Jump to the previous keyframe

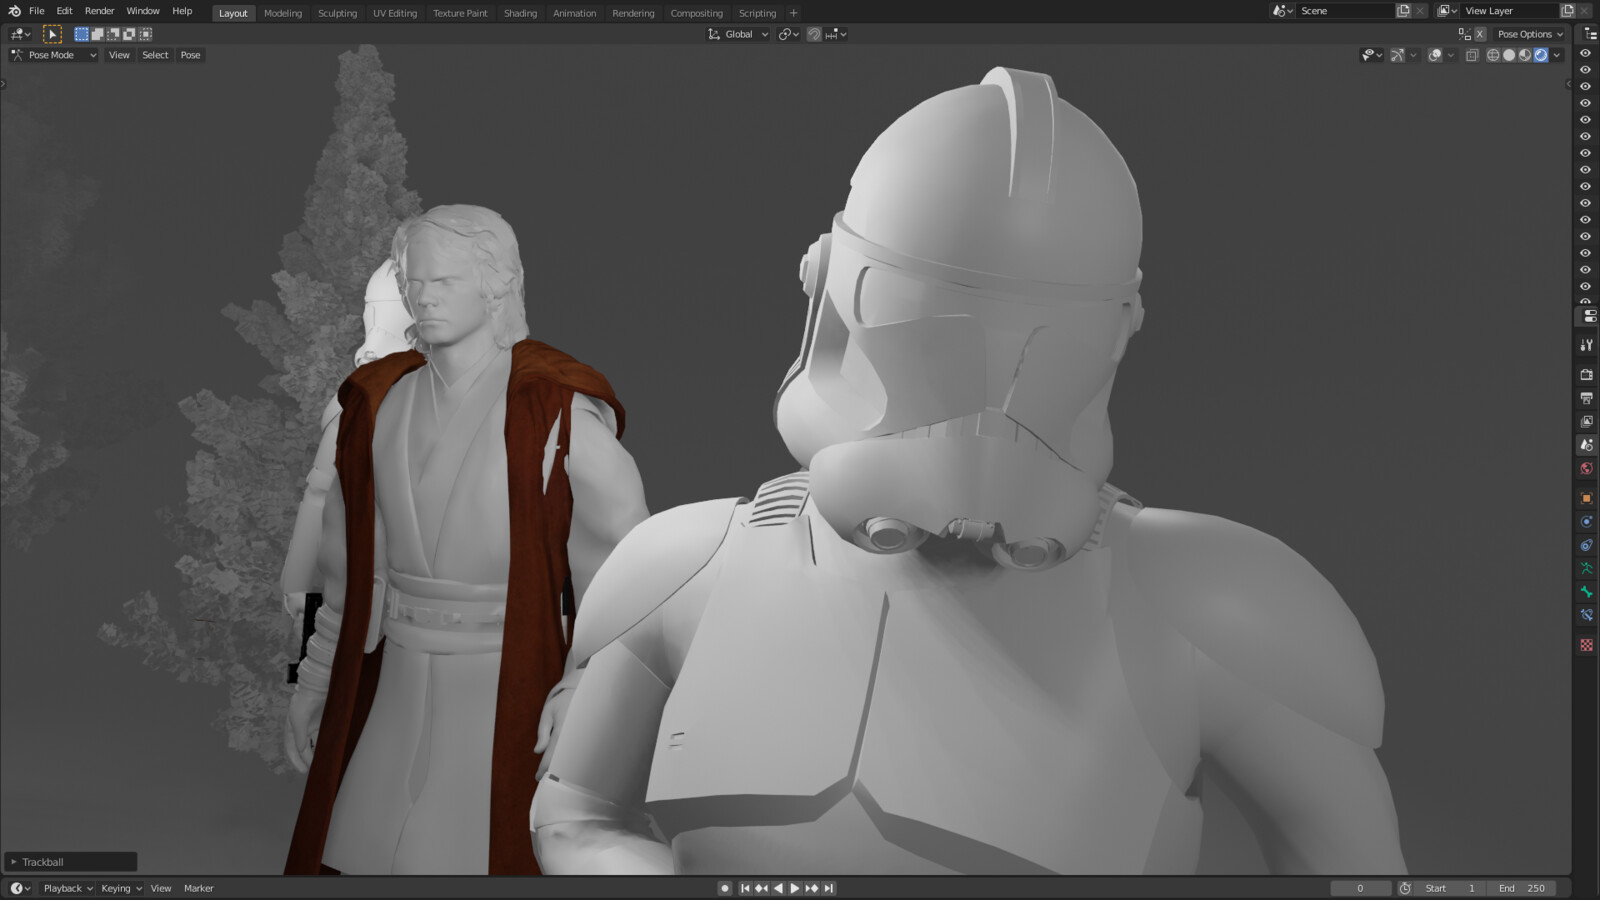[761, 888]
